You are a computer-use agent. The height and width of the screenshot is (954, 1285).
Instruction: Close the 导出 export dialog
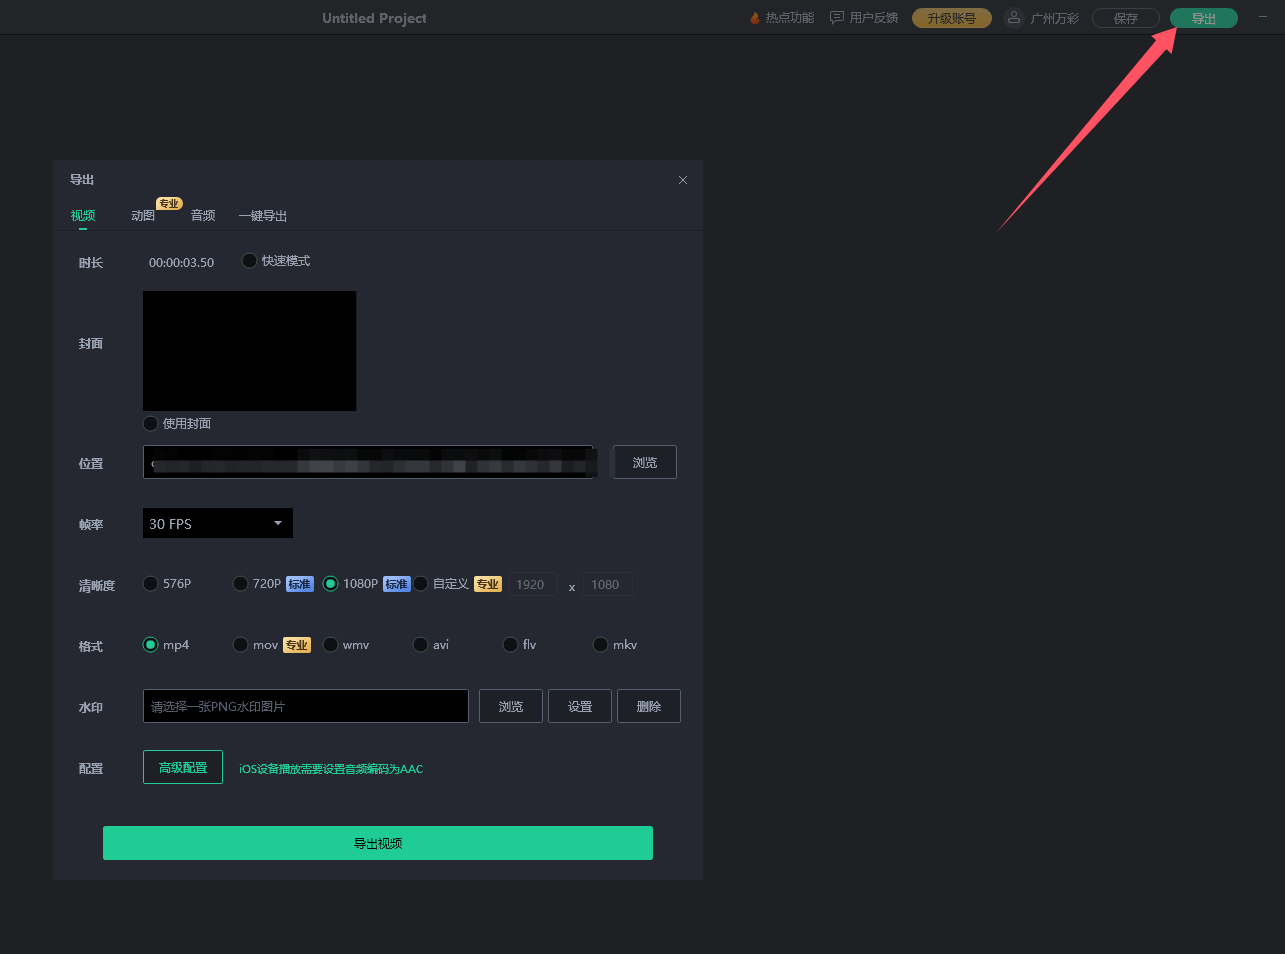[683, 180]
